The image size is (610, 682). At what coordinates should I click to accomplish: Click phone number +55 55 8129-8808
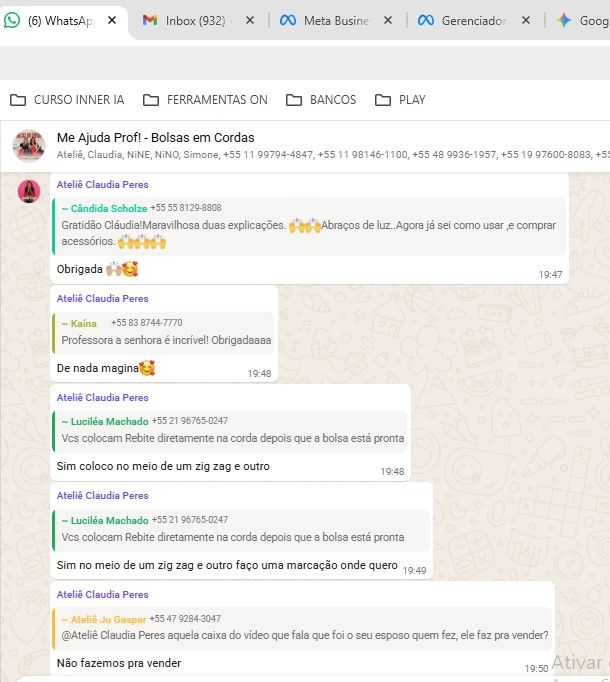point(186,208)
